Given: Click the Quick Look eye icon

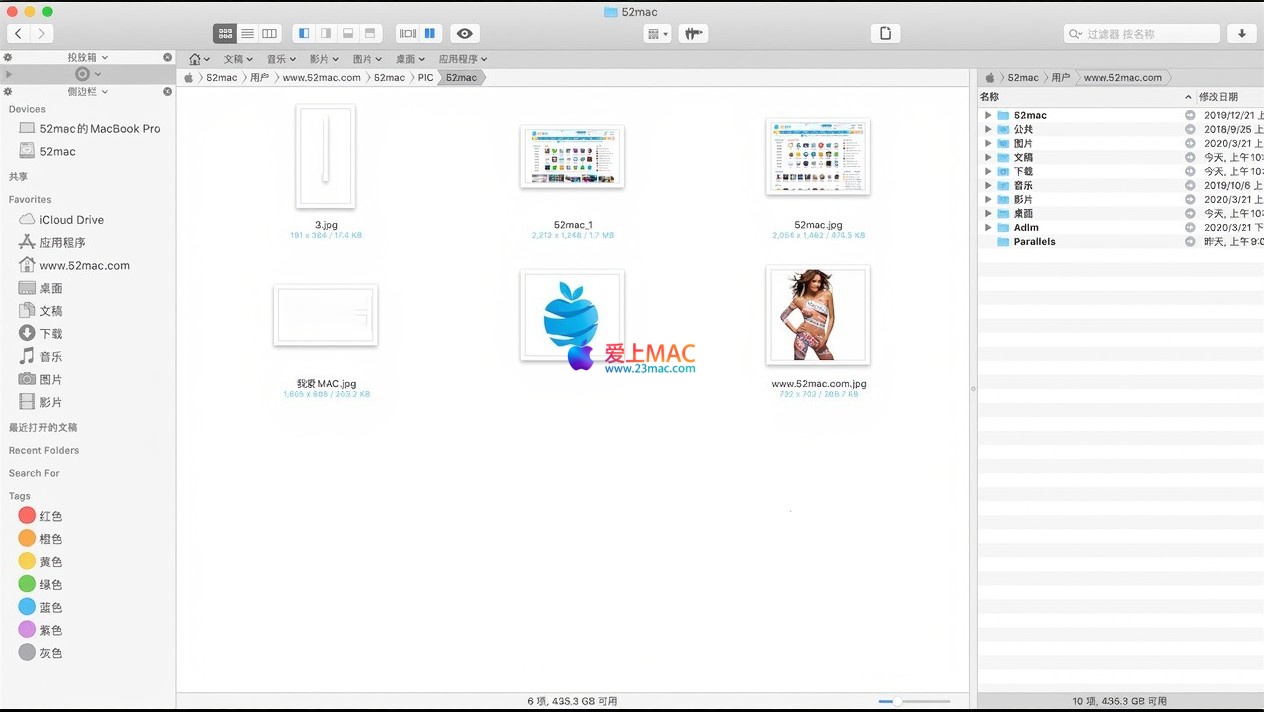Looking at the screenshot, I should coord(464,33).
